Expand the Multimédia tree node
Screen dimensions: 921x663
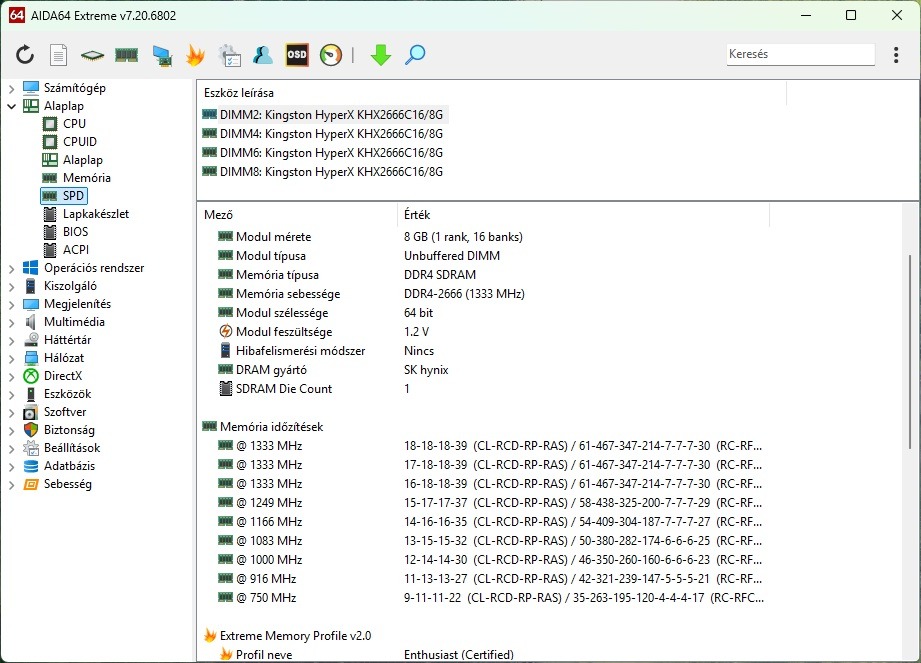pos(11,322)
